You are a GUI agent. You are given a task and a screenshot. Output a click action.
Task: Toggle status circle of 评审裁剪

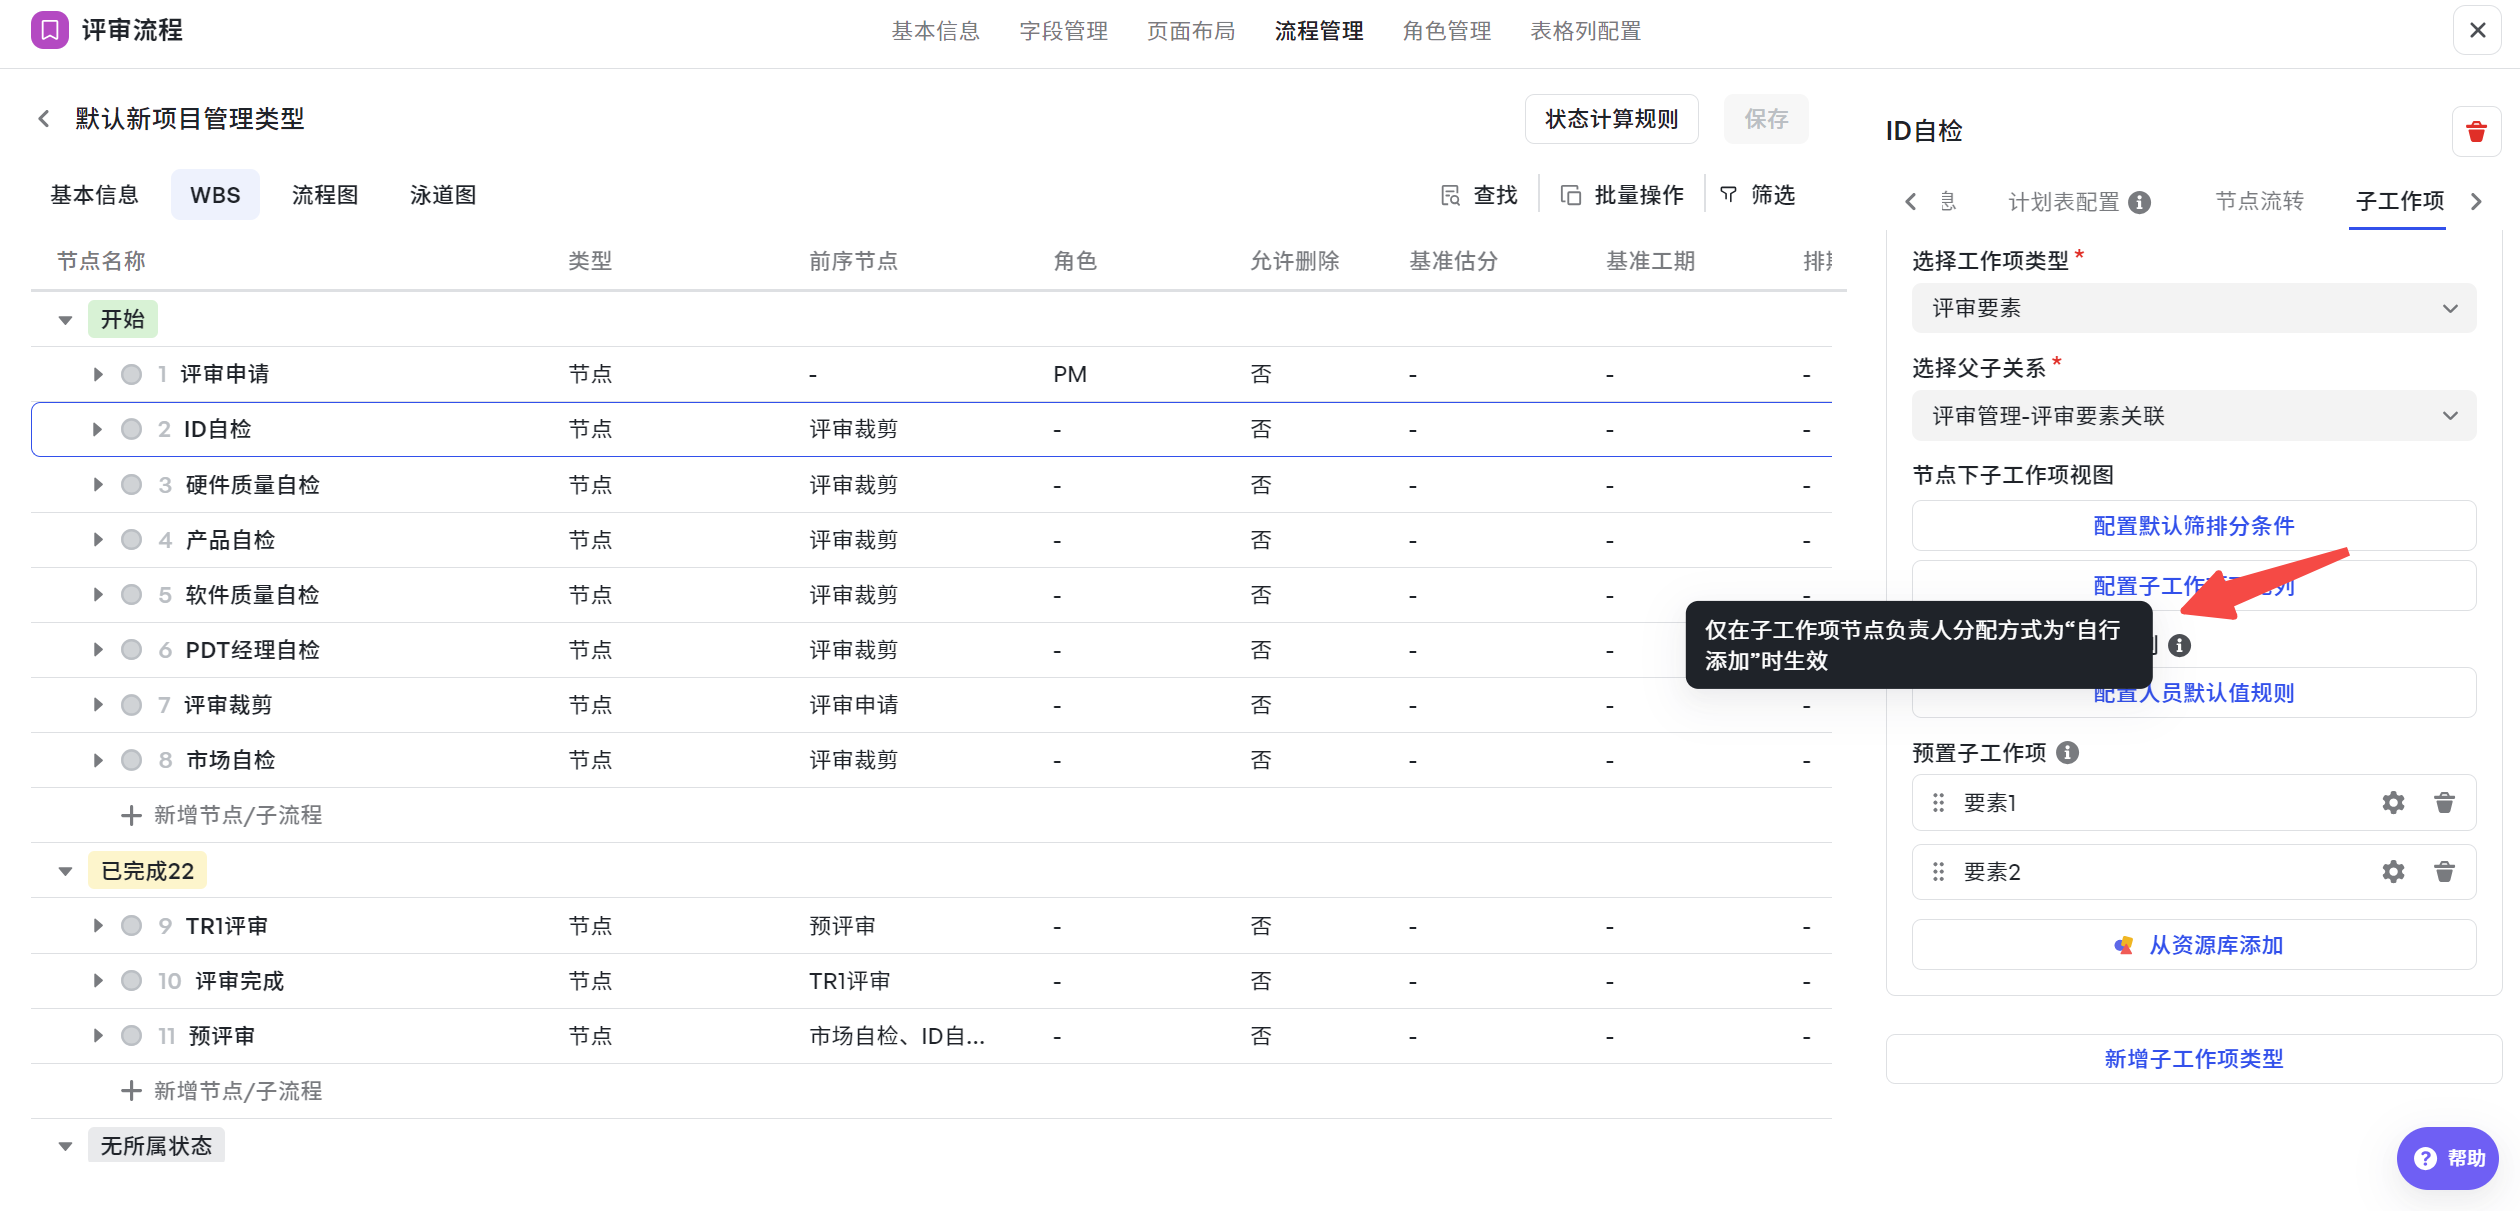pos(131,705)
